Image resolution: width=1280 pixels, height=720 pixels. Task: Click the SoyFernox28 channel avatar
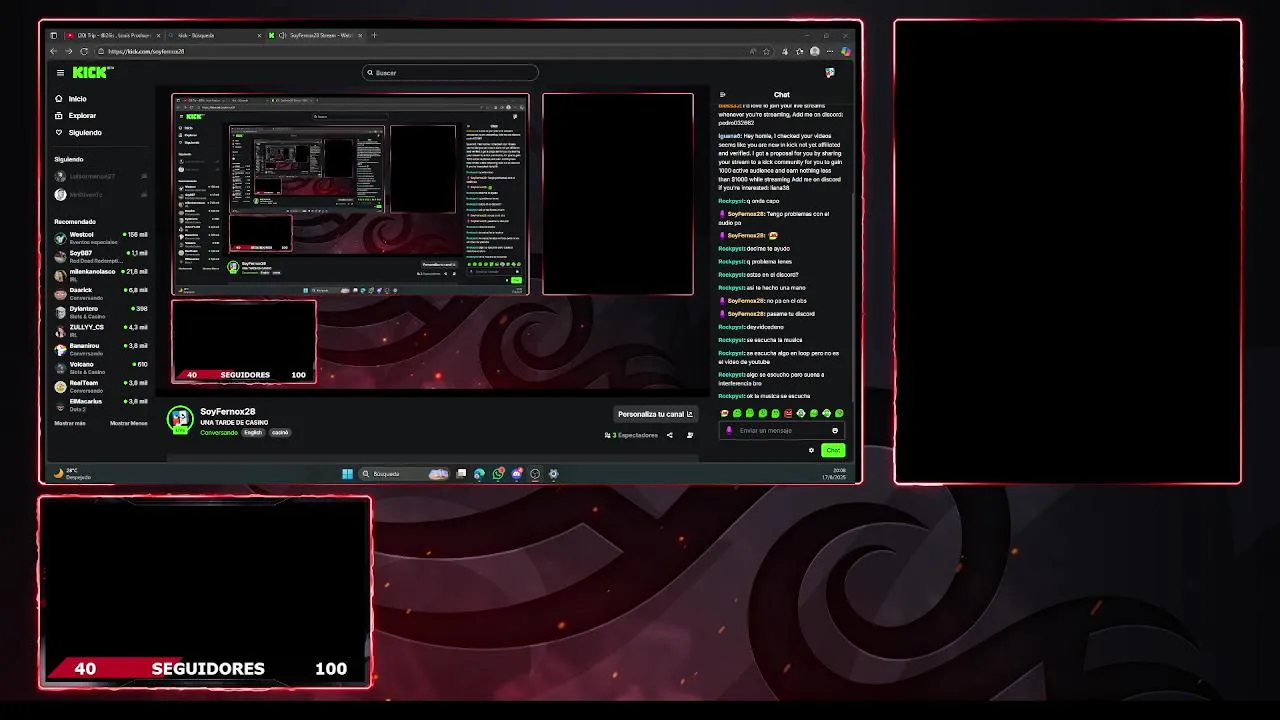(180, 419)
